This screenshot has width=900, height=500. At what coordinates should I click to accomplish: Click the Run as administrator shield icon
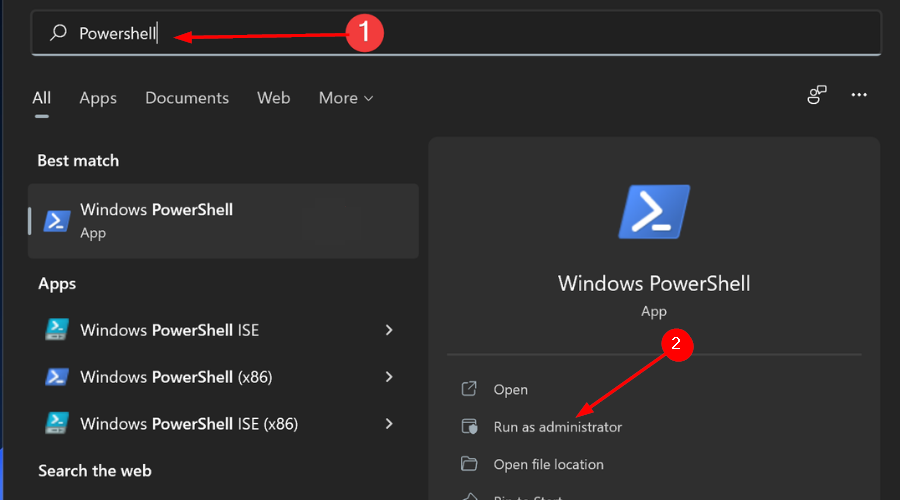click(x=469, y=426)
